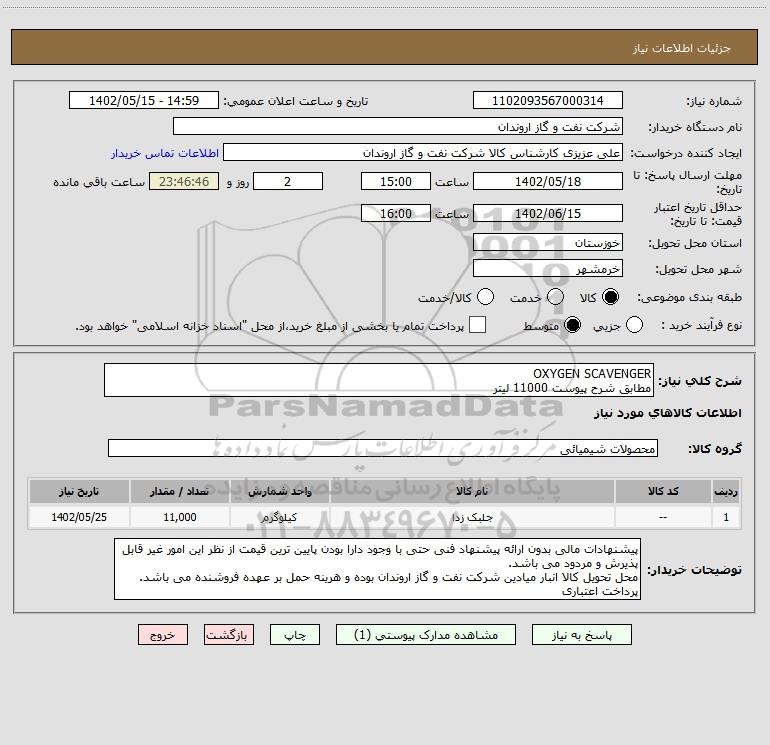Click the item name cell جلبک زدا
This screenshot has height=745, width=770.
pyautogui.click(x=472, y=517)
